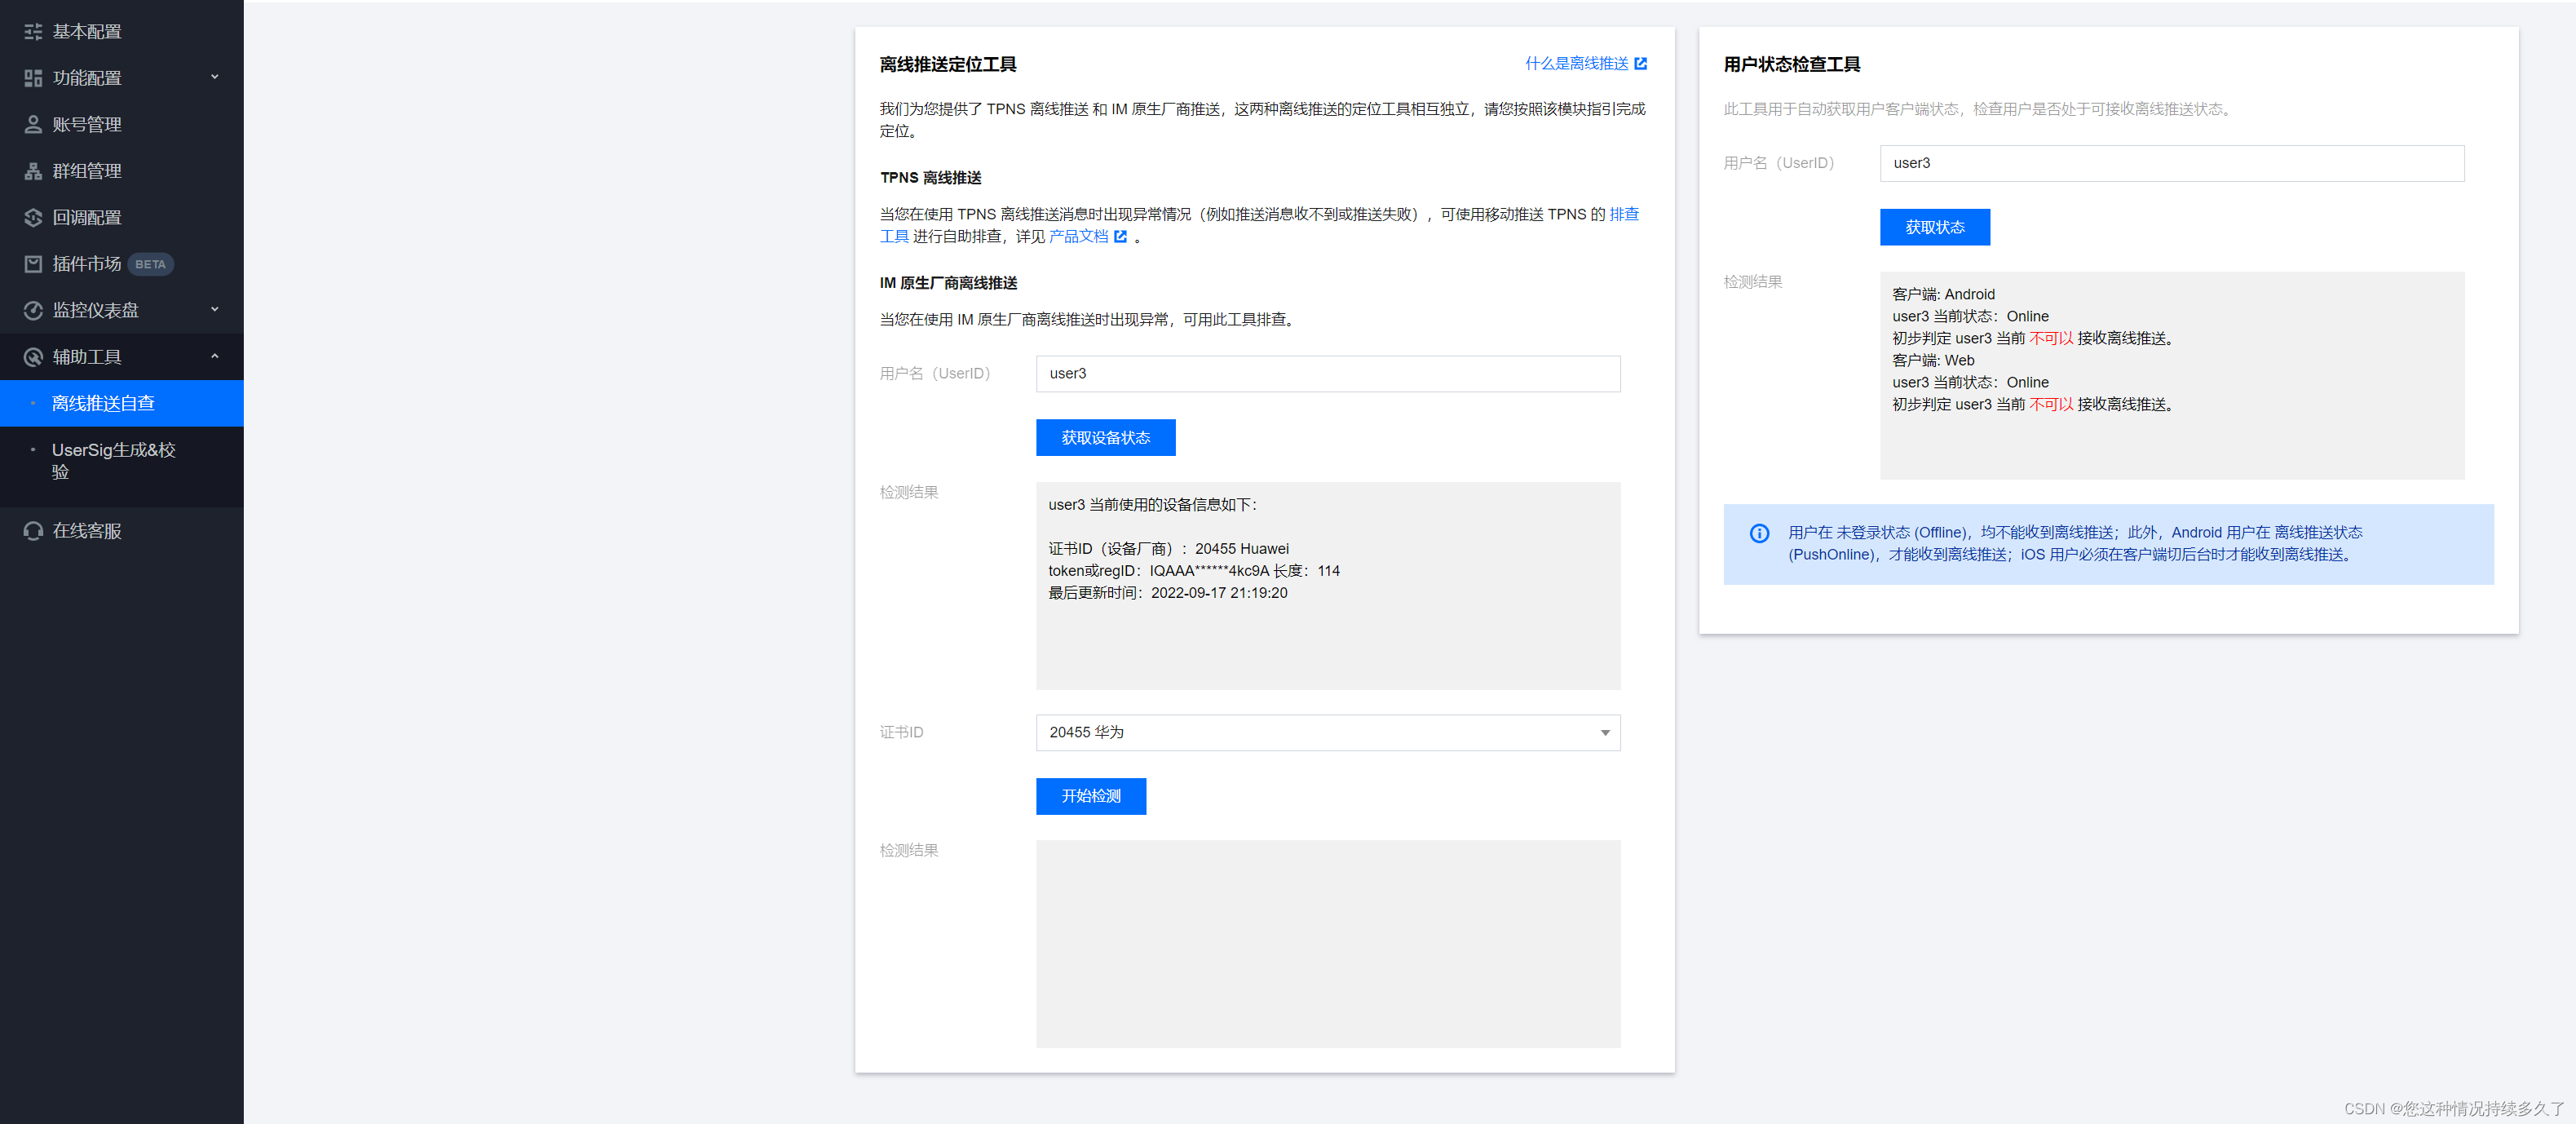The width and height of the screenshot is (2576, 1124).
Task: Open 插件市场 BETA menu item
Action: pyautogui.click(x=122, y=264)
